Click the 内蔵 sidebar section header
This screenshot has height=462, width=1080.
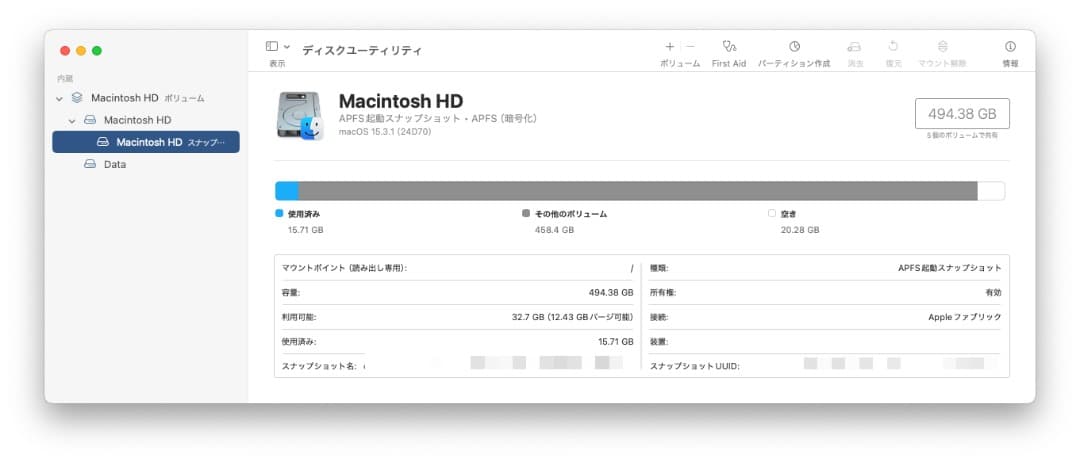pos(65,79)
